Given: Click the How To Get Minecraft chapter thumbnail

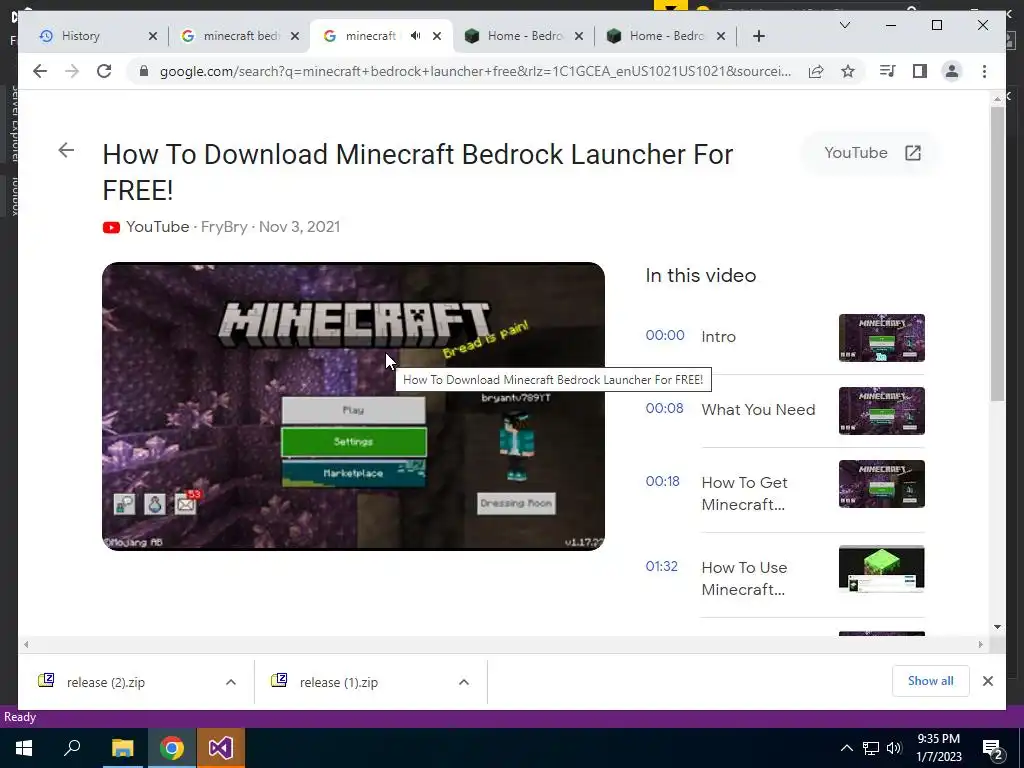Looking at the screenshot, I should [x=882, y=484].
